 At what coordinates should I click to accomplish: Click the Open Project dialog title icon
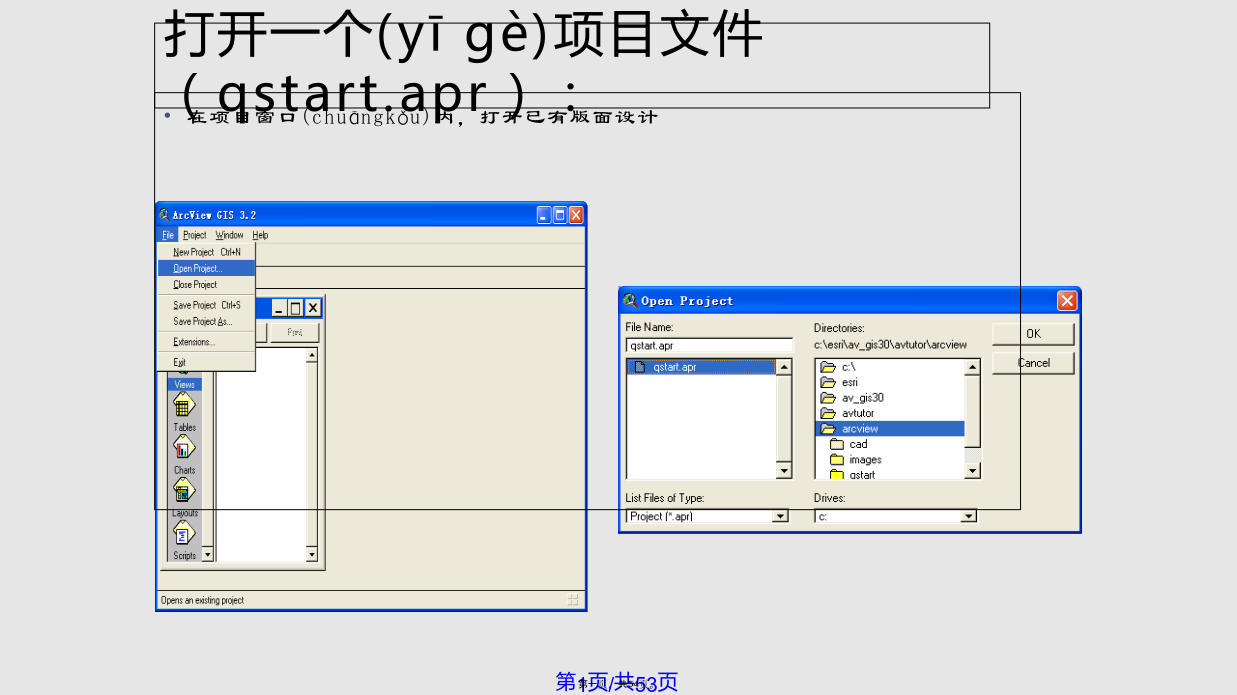tap(630, 300)
